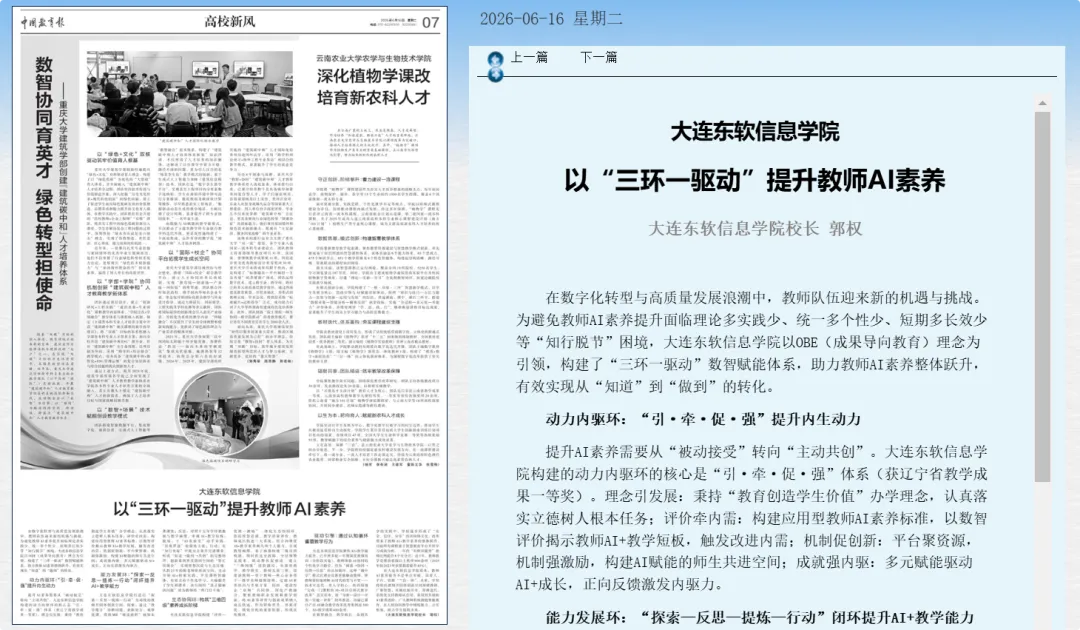
Task: Click the page number 07
Action: coord(430,23)
